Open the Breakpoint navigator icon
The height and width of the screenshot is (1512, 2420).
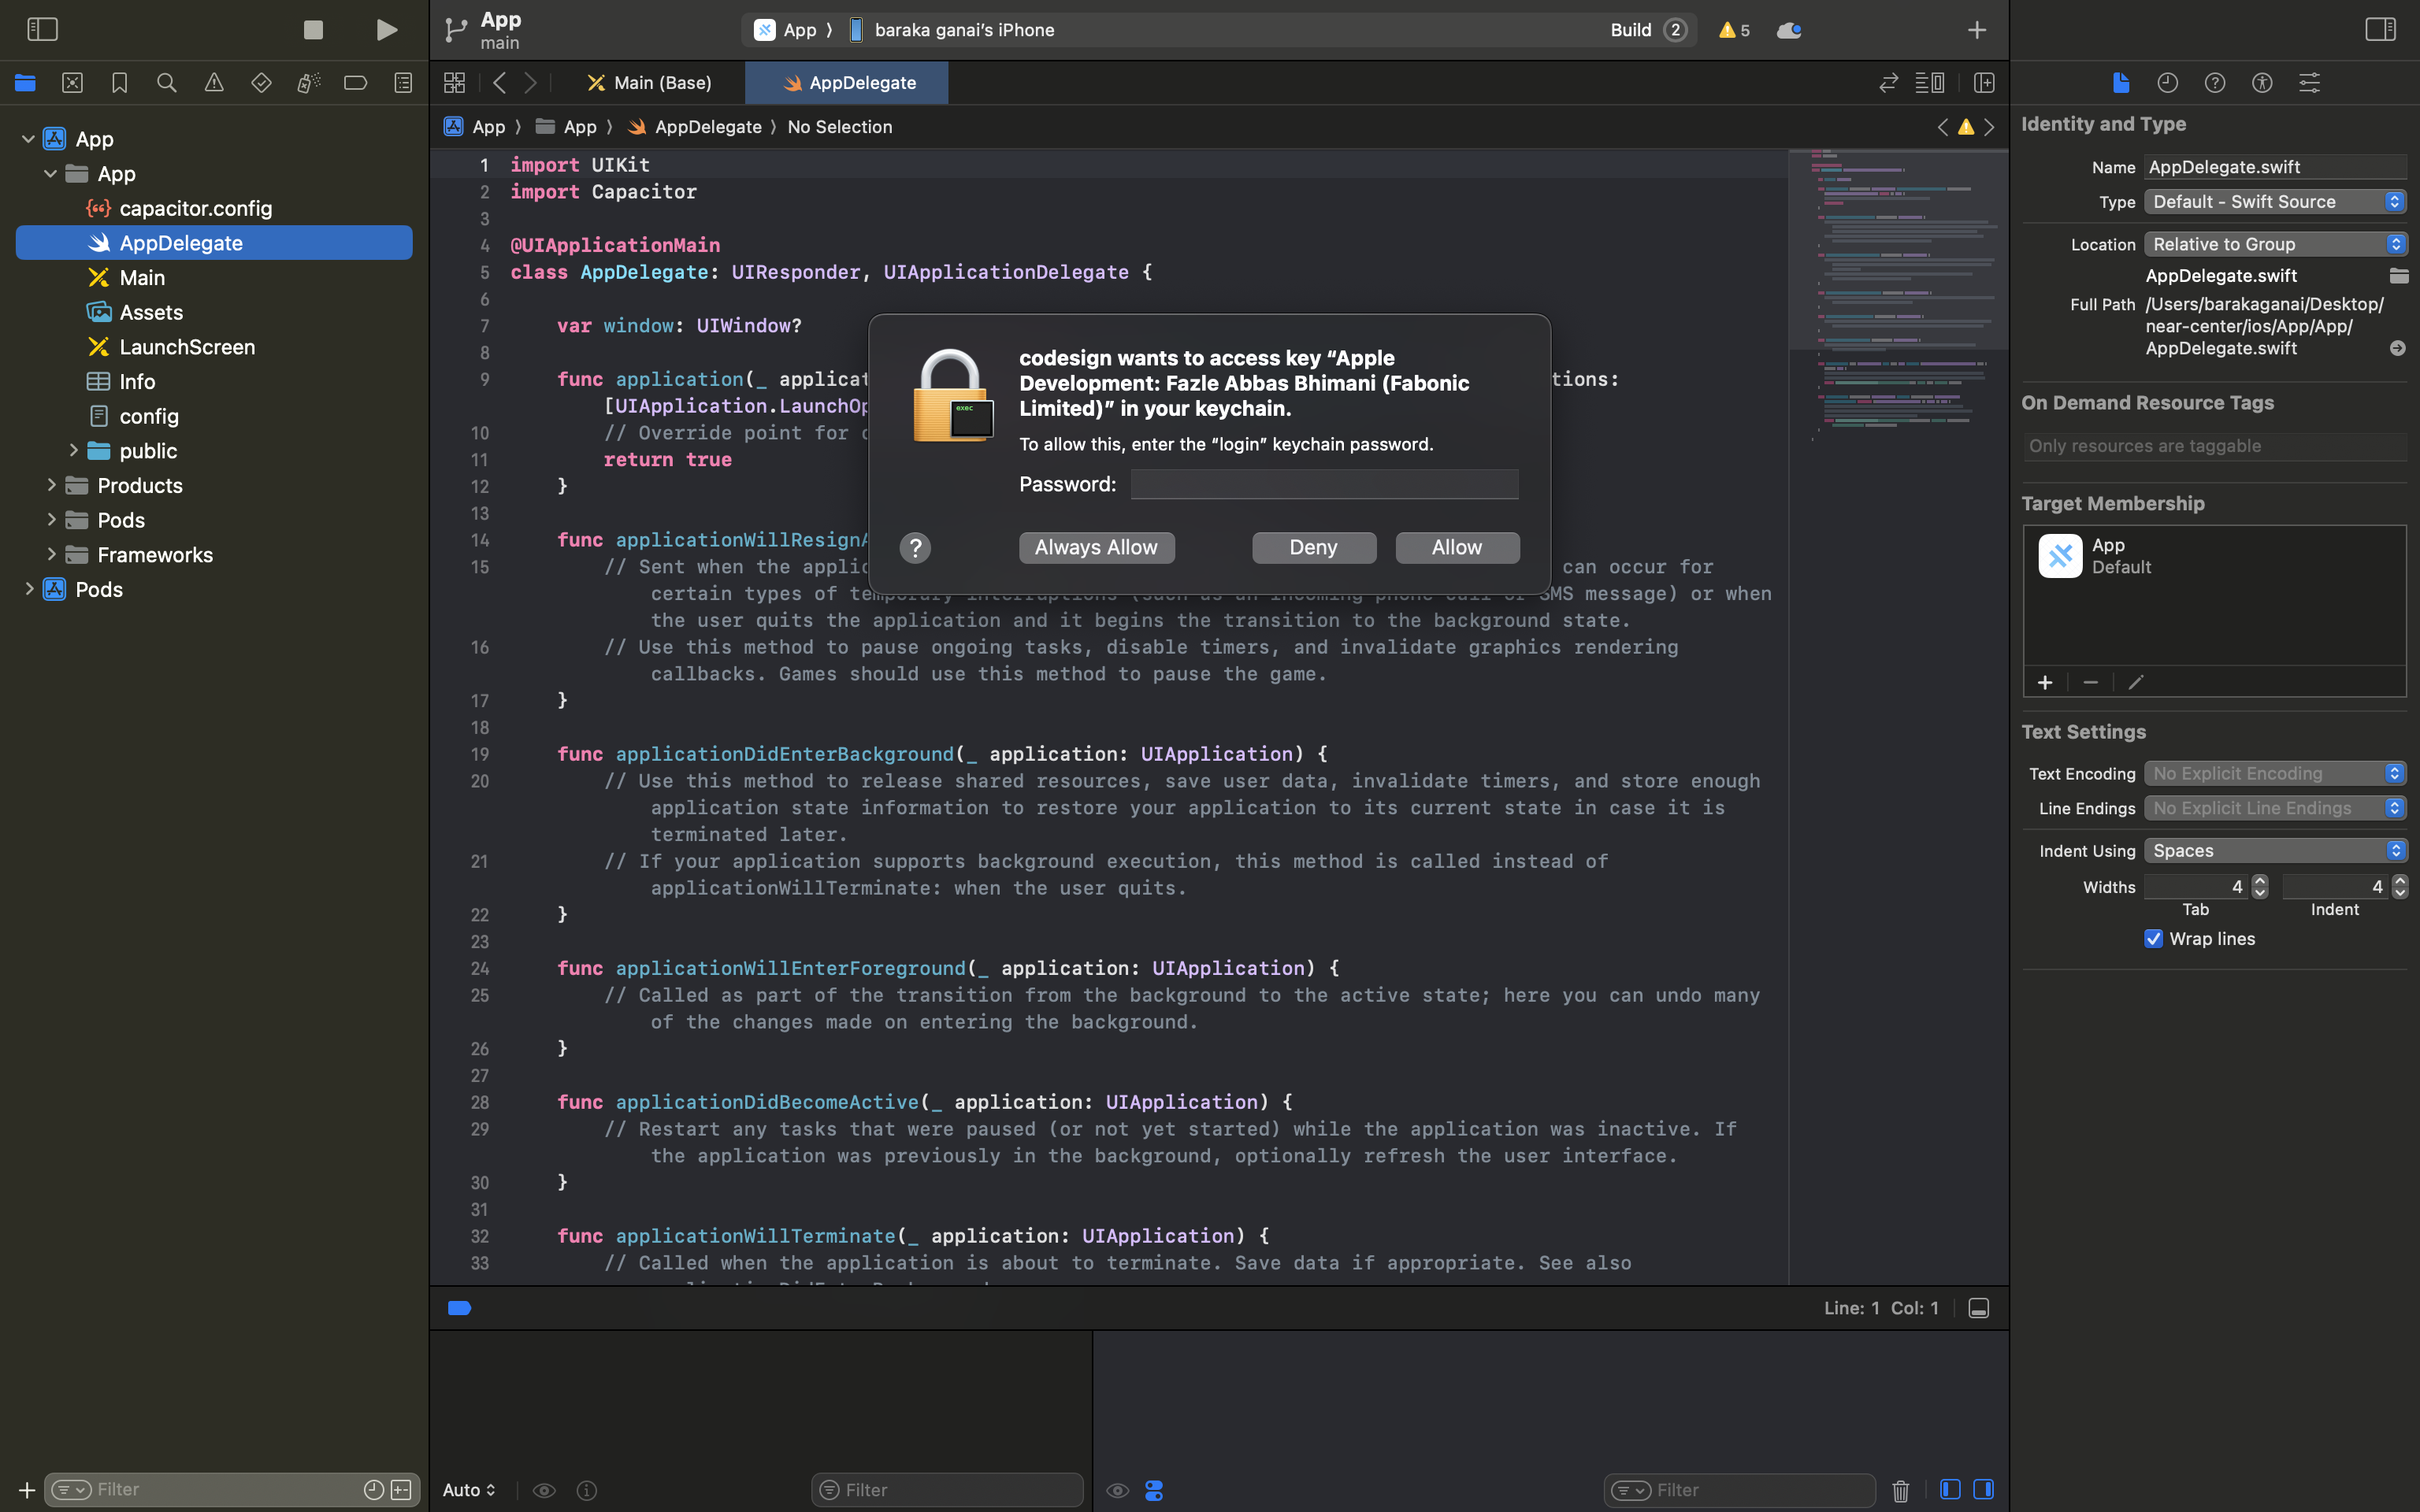coord(356,83)
